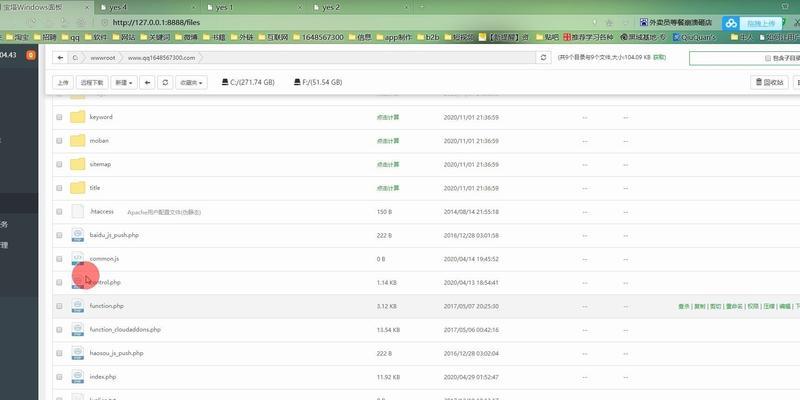Switch to the yes 2 browser tab
The image size is (800, 400).
[359, 8]
